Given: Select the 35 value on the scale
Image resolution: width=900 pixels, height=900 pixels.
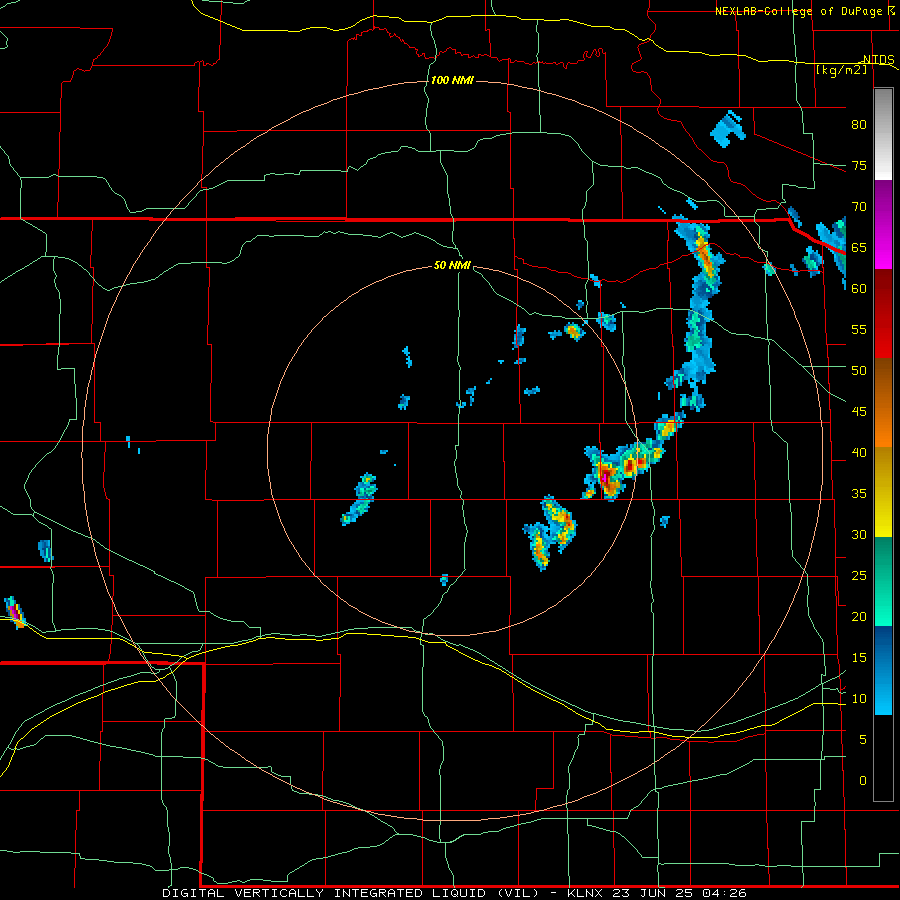Looking at the screenshot, I should tap(859, 494).
